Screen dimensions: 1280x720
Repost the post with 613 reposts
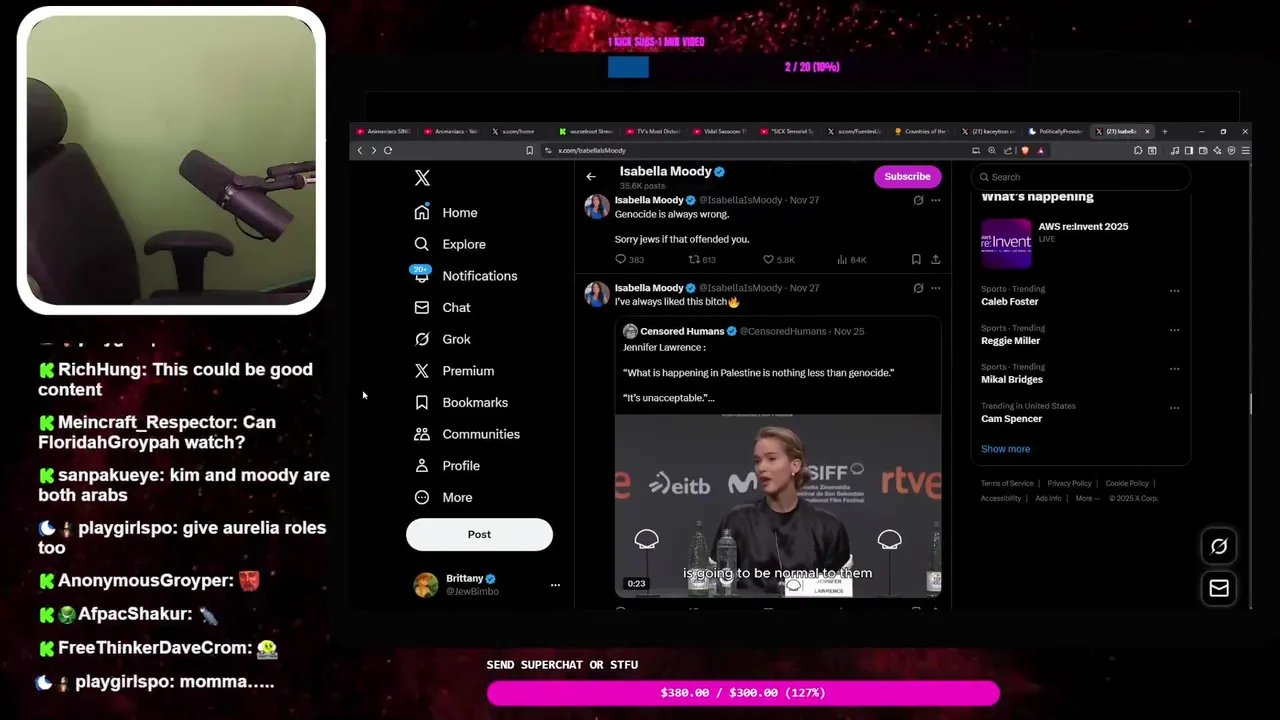[702, 260]
